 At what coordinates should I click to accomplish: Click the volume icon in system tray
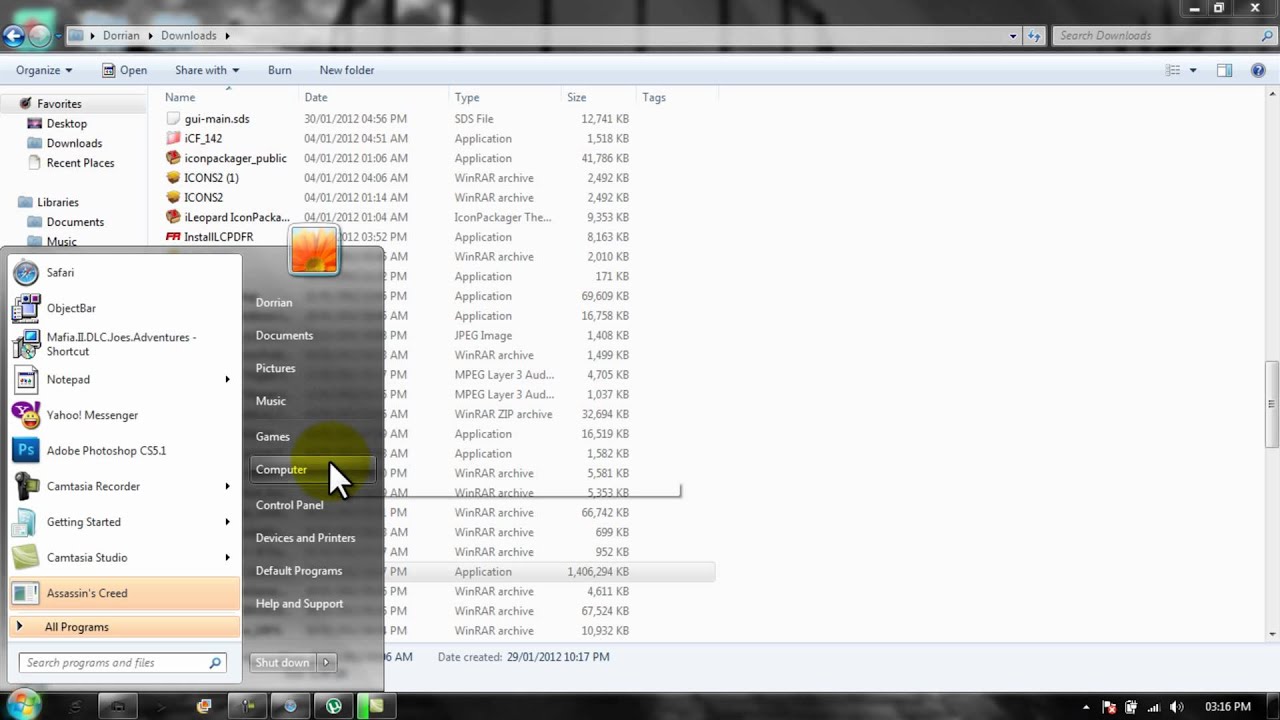1177,707
